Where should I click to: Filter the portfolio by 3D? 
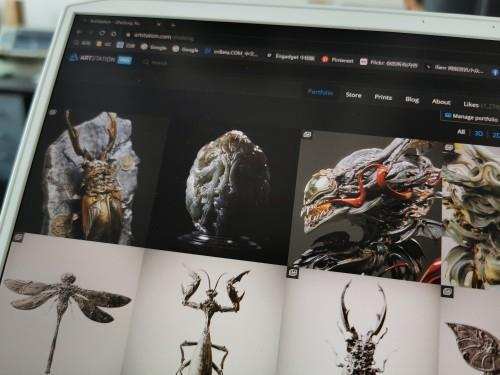click(479, 133)
